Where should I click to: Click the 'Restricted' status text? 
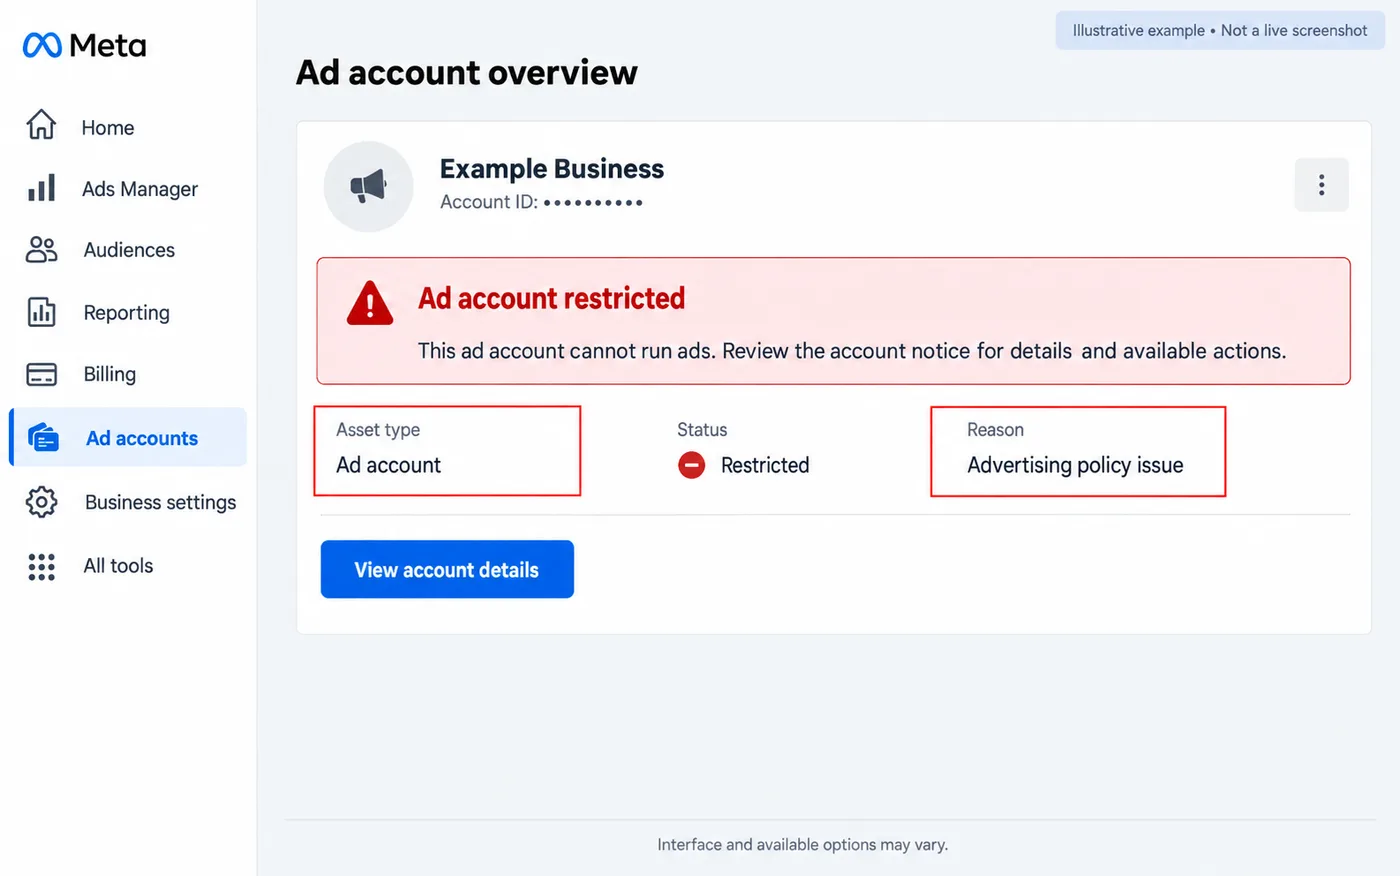coord(765,465)
